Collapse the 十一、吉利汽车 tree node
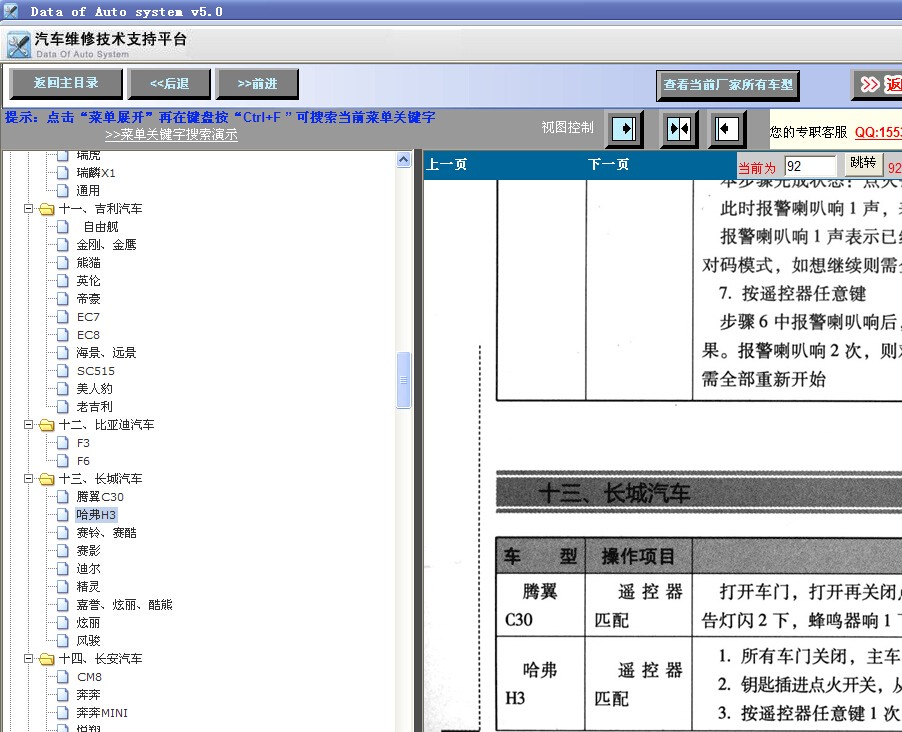 point(28,208)
